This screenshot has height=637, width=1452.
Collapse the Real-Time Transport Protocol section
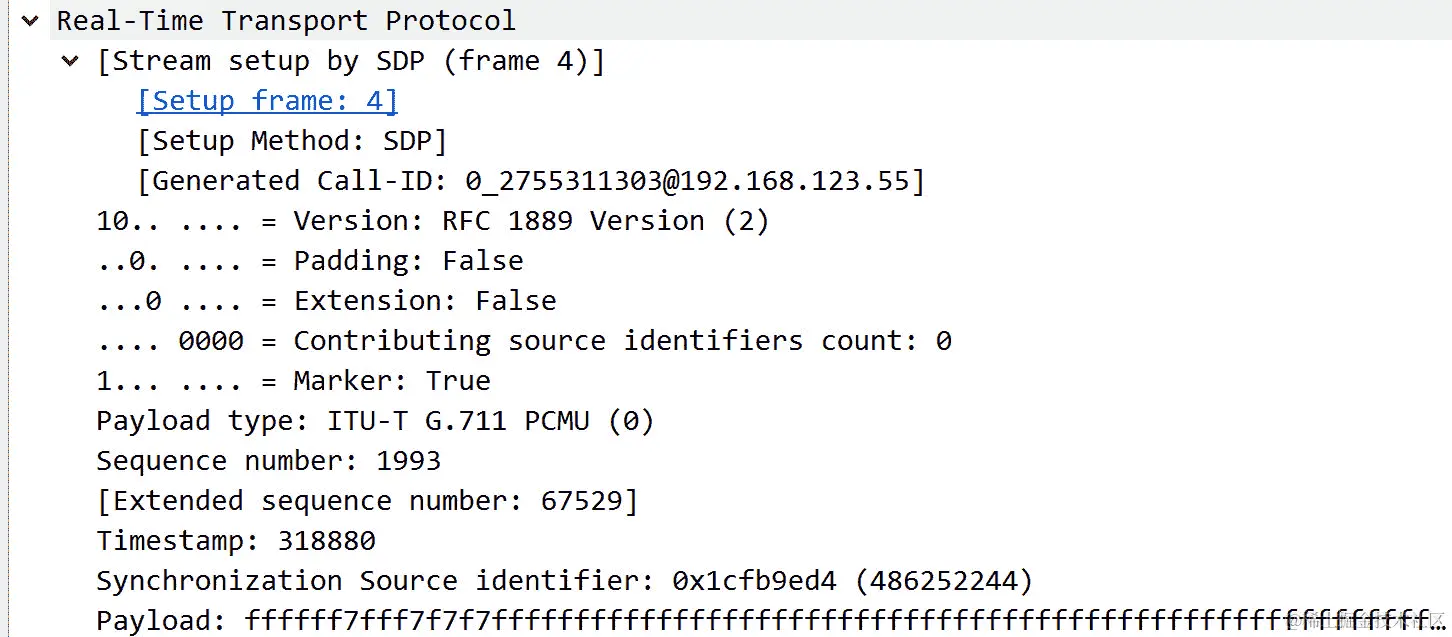click(x=29, y=20)
